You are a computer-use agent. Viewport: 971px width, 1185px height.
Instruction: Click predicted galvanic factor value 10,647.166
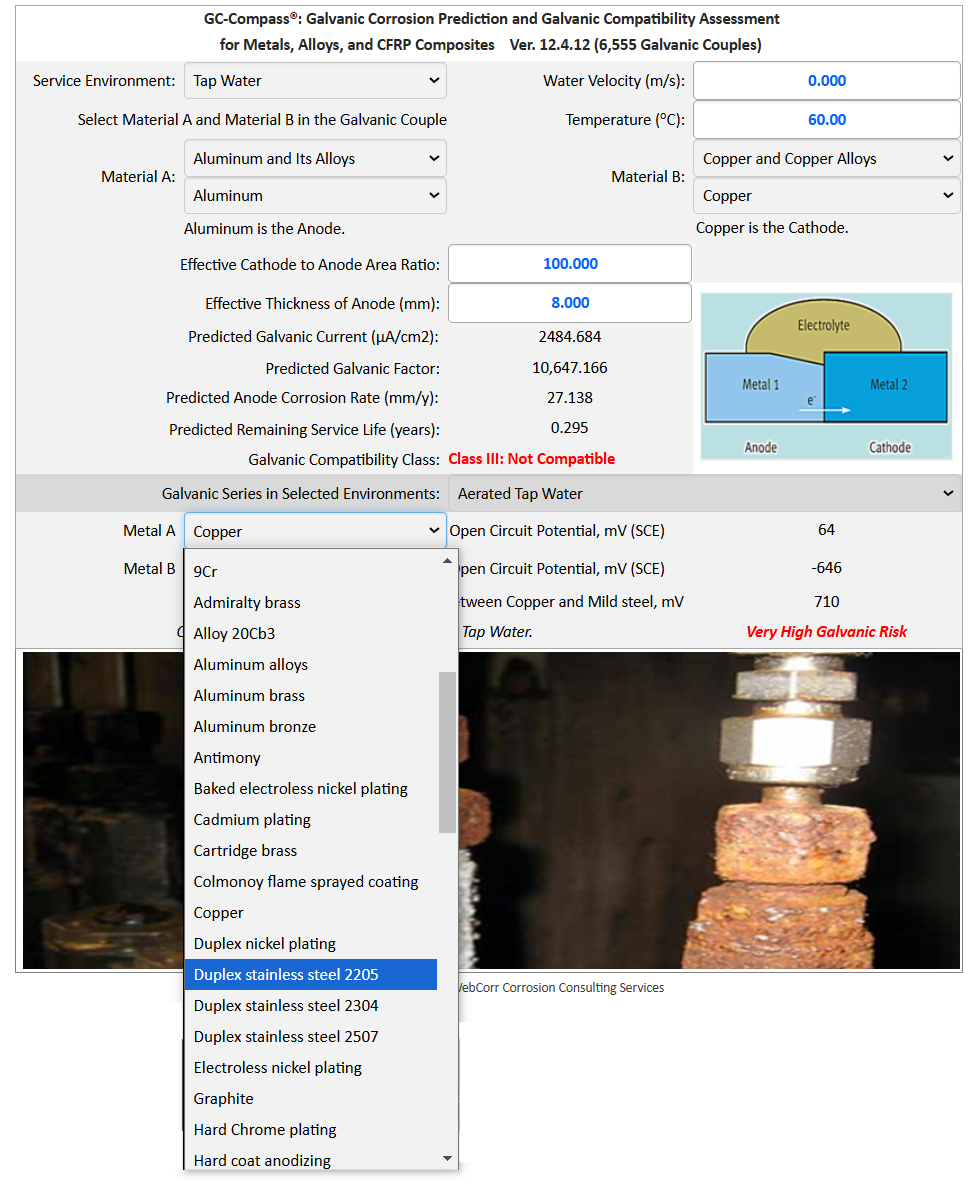pyautogui.click(x=570, y=368)
